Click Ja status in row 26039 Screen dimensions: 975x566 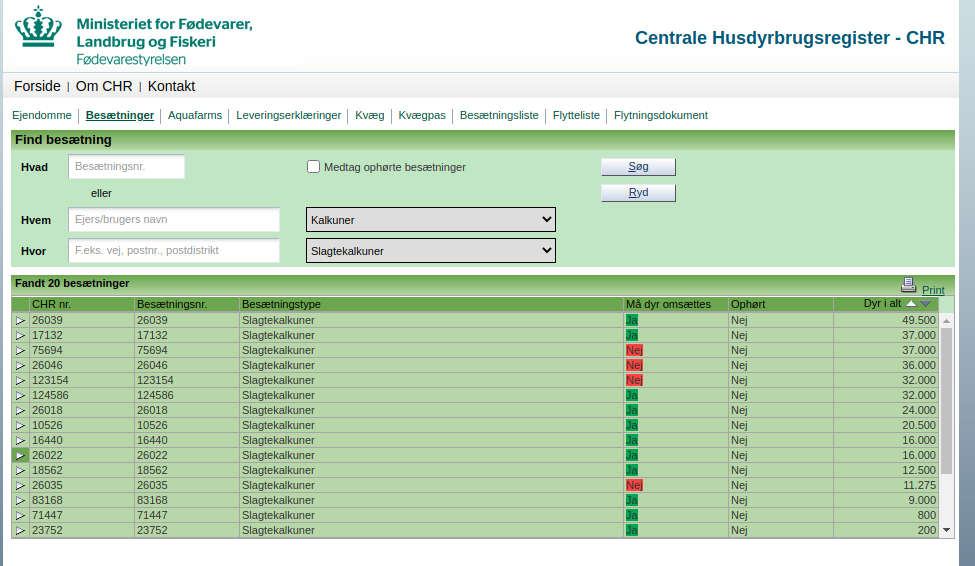(x=632, y=320)
